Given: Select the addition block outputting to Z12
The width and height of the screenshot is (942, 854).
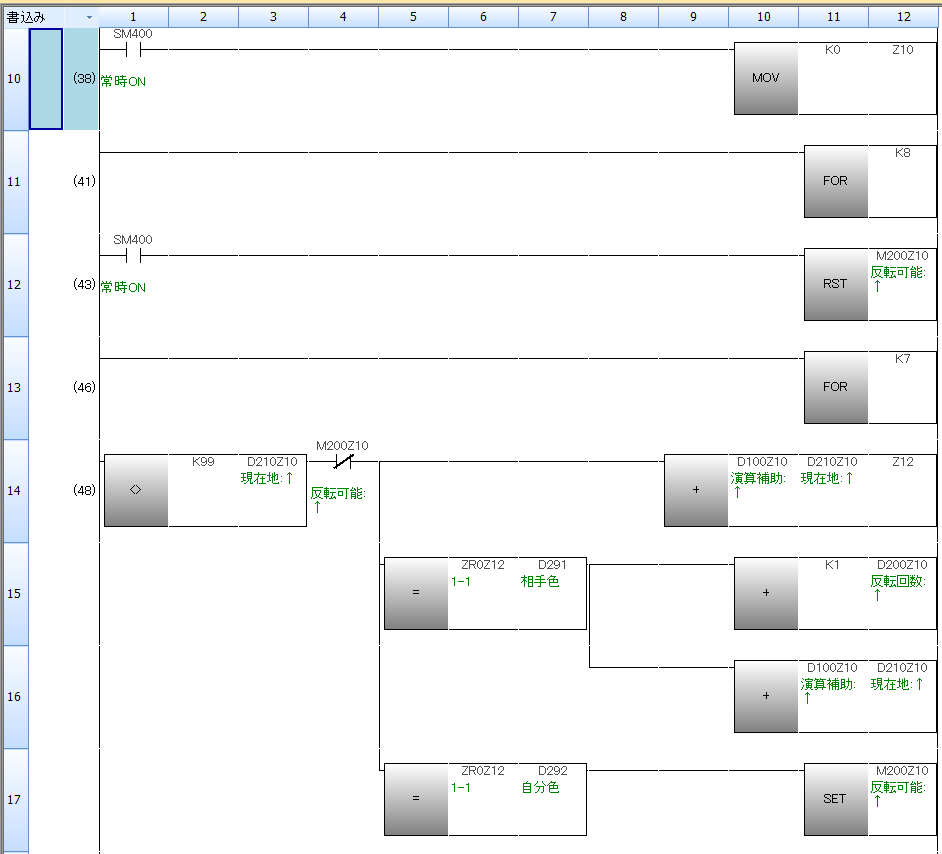Looking at the screenshot, I should pos(696,491).
